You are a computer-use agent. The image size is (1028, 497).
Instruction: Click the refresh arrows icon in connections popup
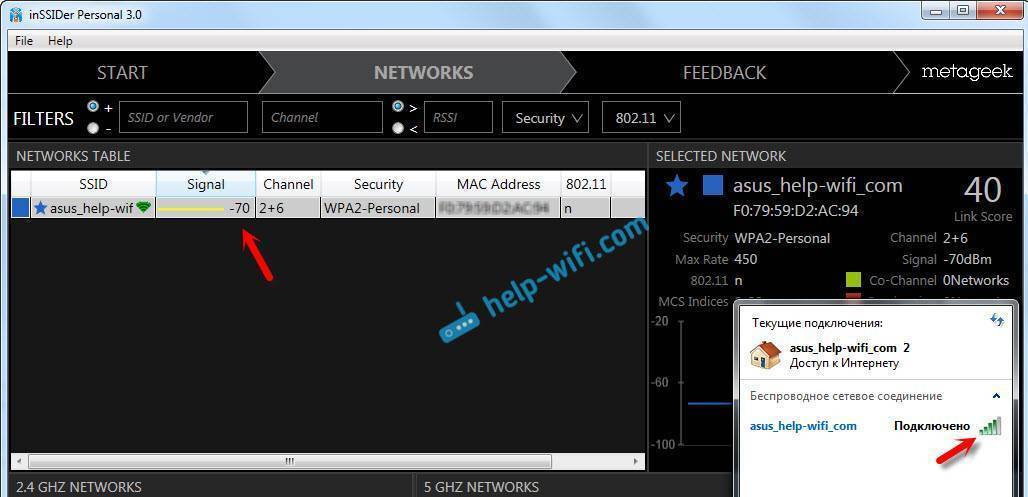coord(997,319)
